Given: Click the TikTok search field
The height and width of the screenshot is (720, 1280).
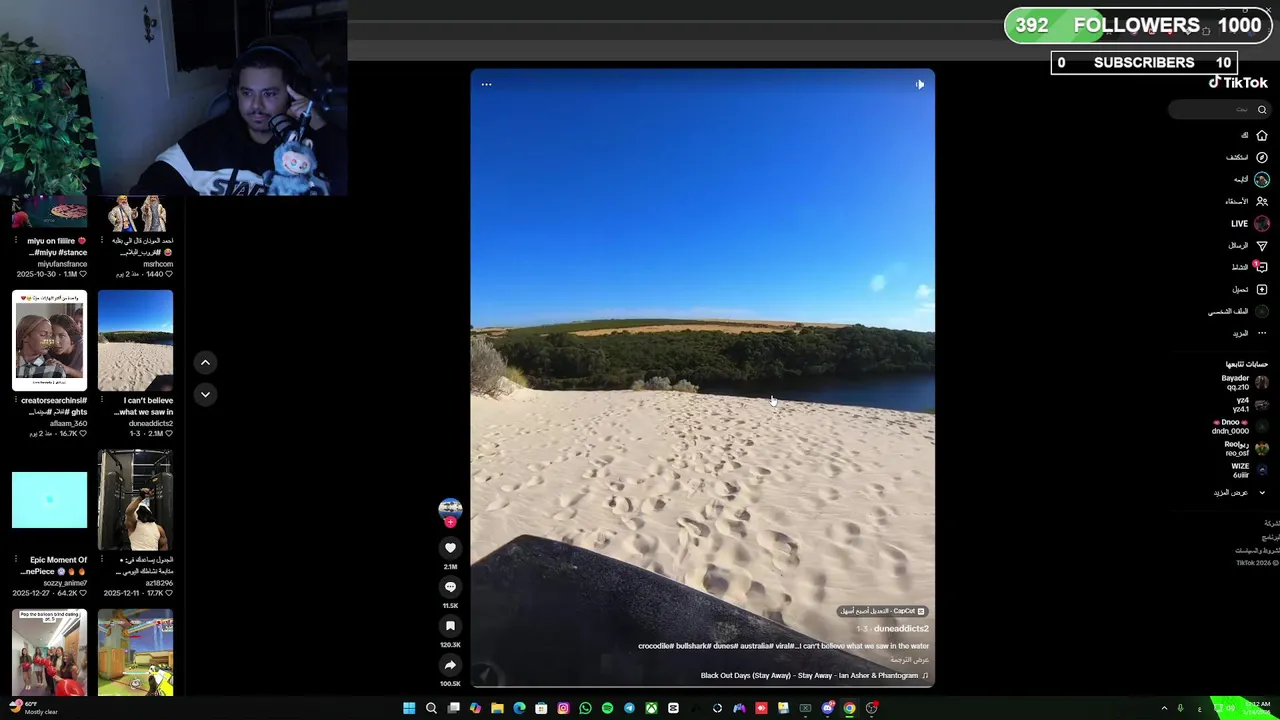Looking at the screenshot, I should coord(1218,109).
